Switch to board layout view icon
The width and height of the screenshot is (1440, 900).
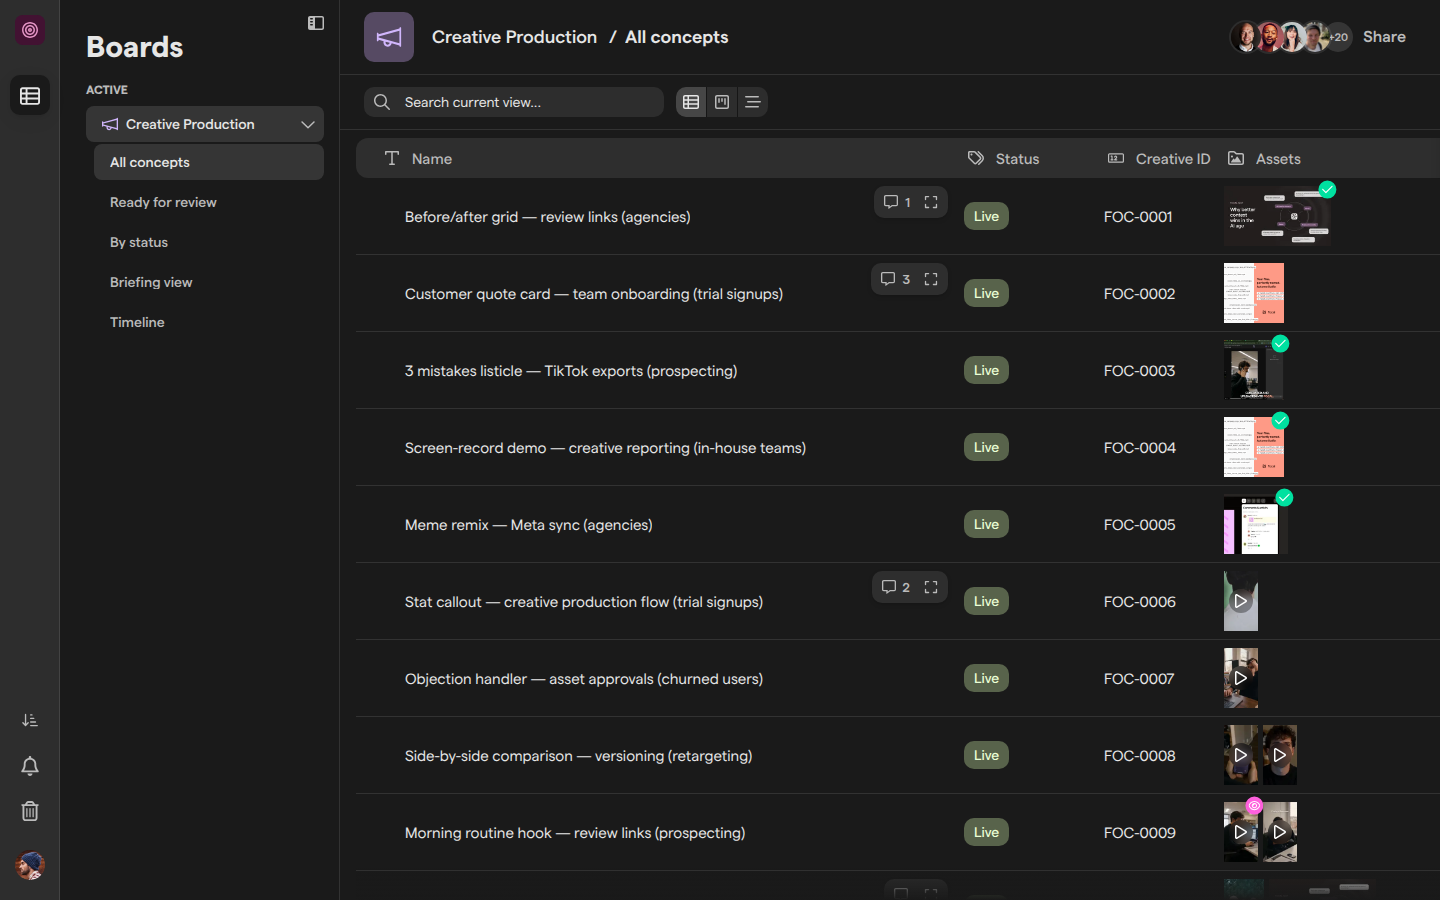pyautogui.click(x=722, y=102)
